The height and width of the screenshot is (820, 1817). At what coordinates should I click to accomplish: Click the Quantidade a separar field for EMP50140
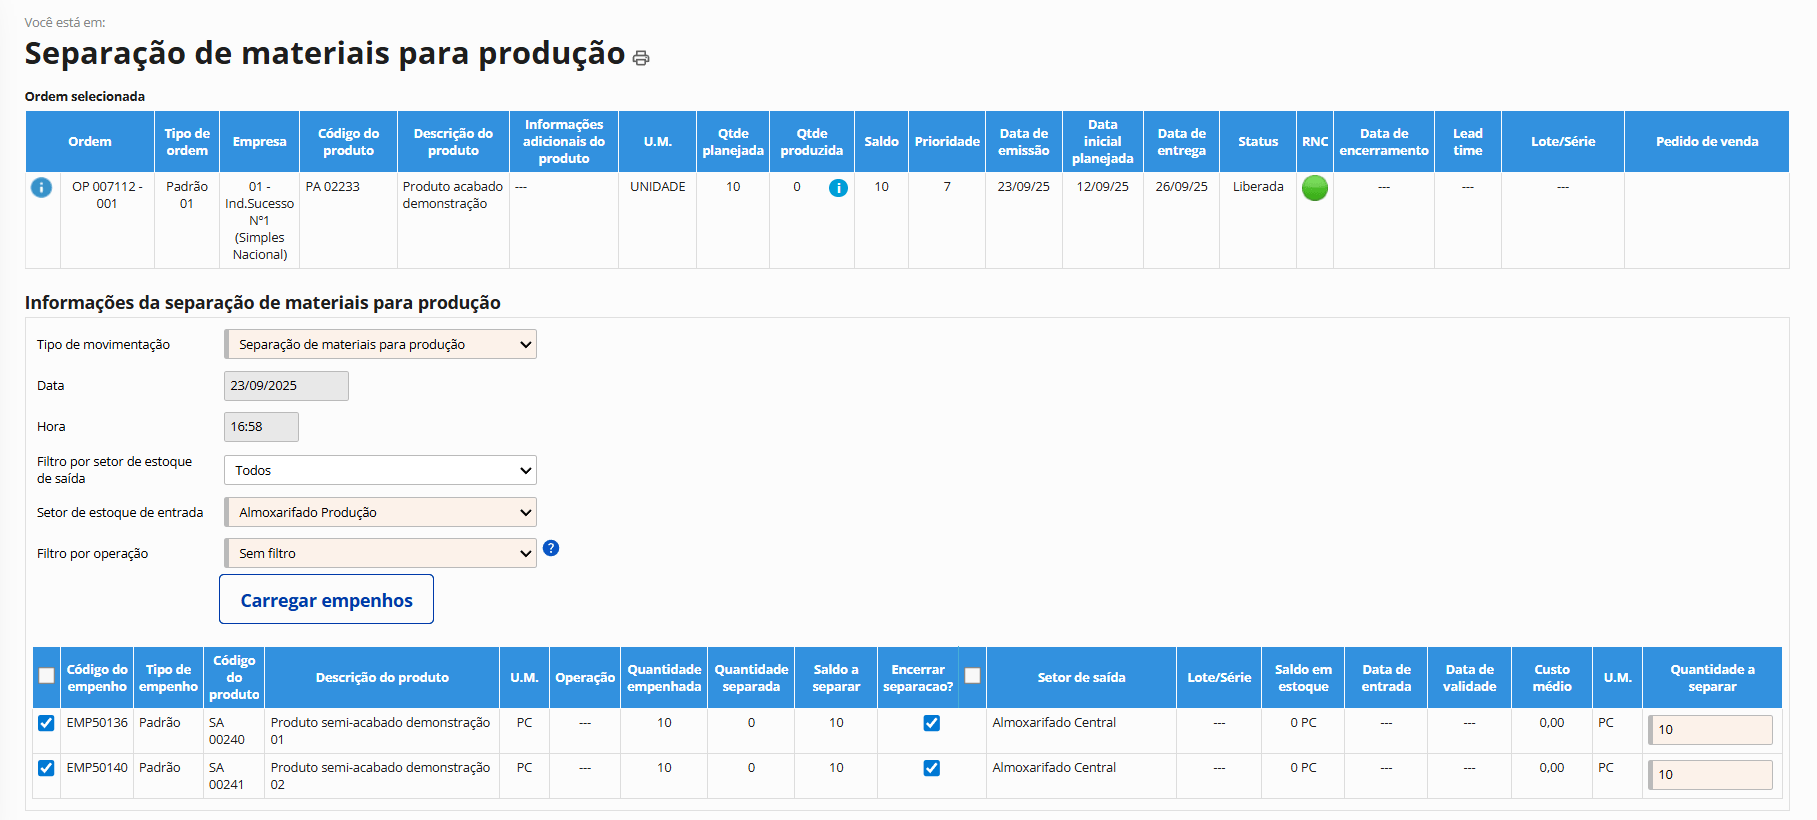[x=1711, y=775]
